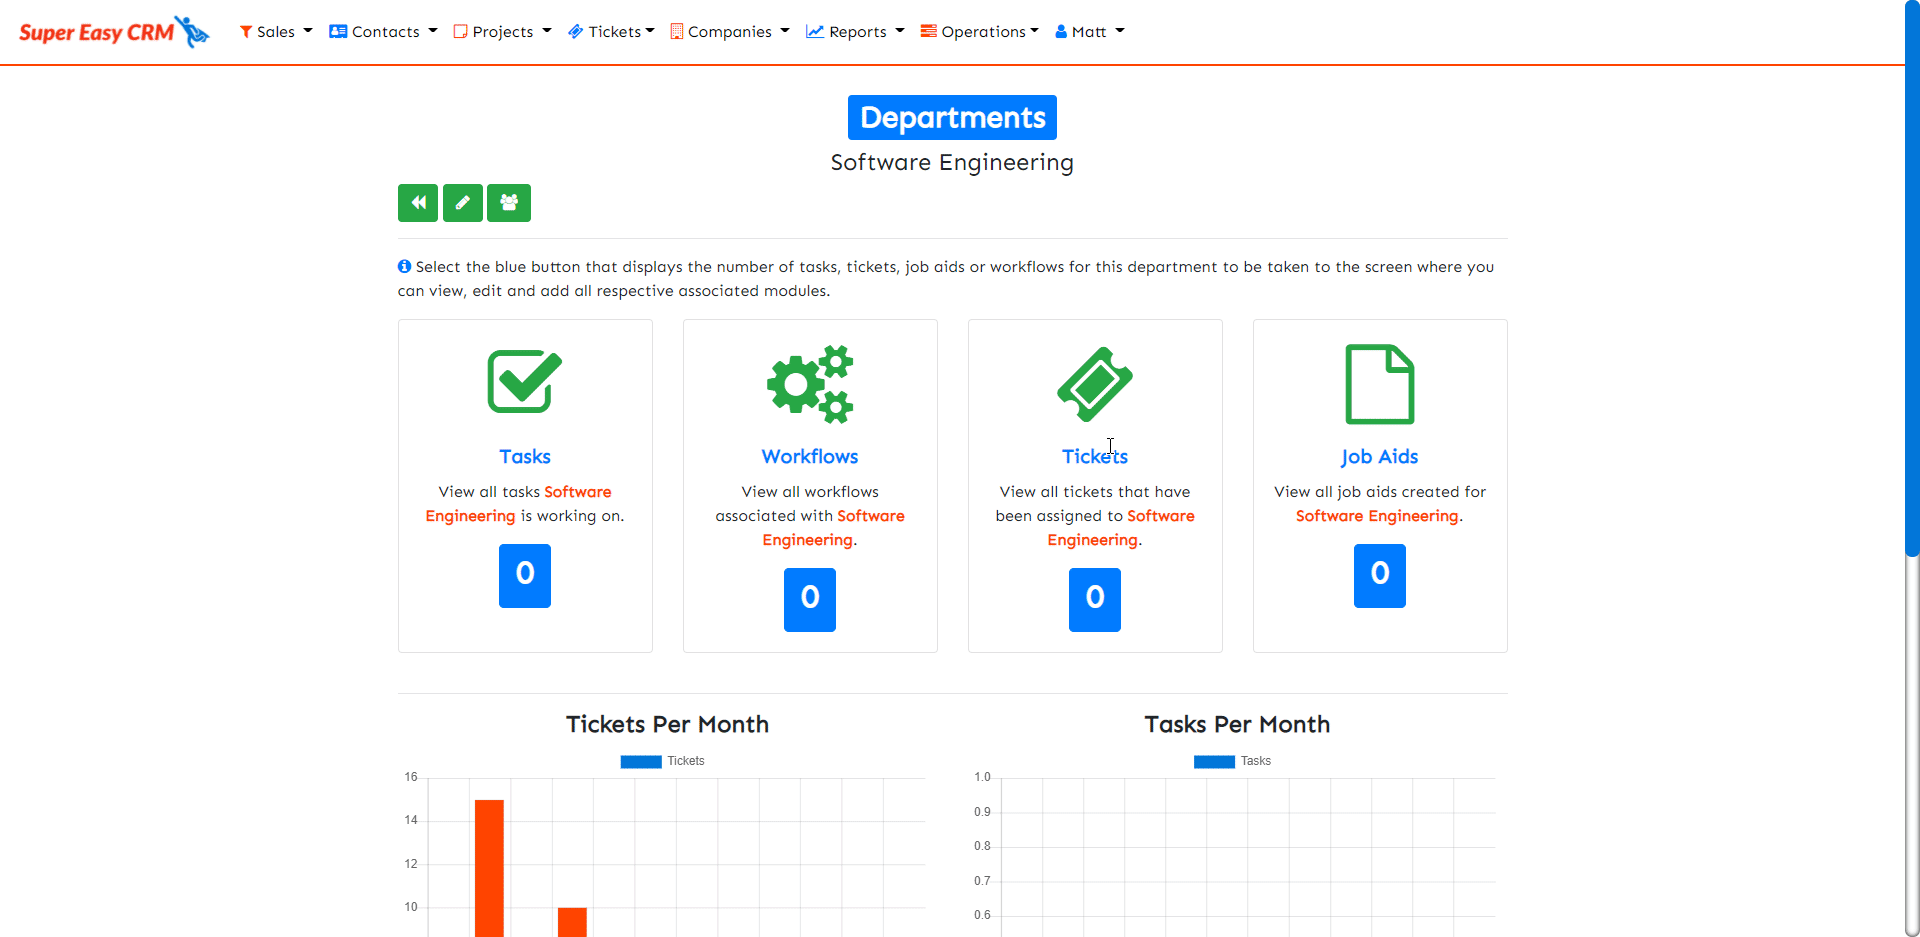This screenshot has width=1920, height=937.
Task: Open the Job Aids card title link
Action: (1380, 457)
